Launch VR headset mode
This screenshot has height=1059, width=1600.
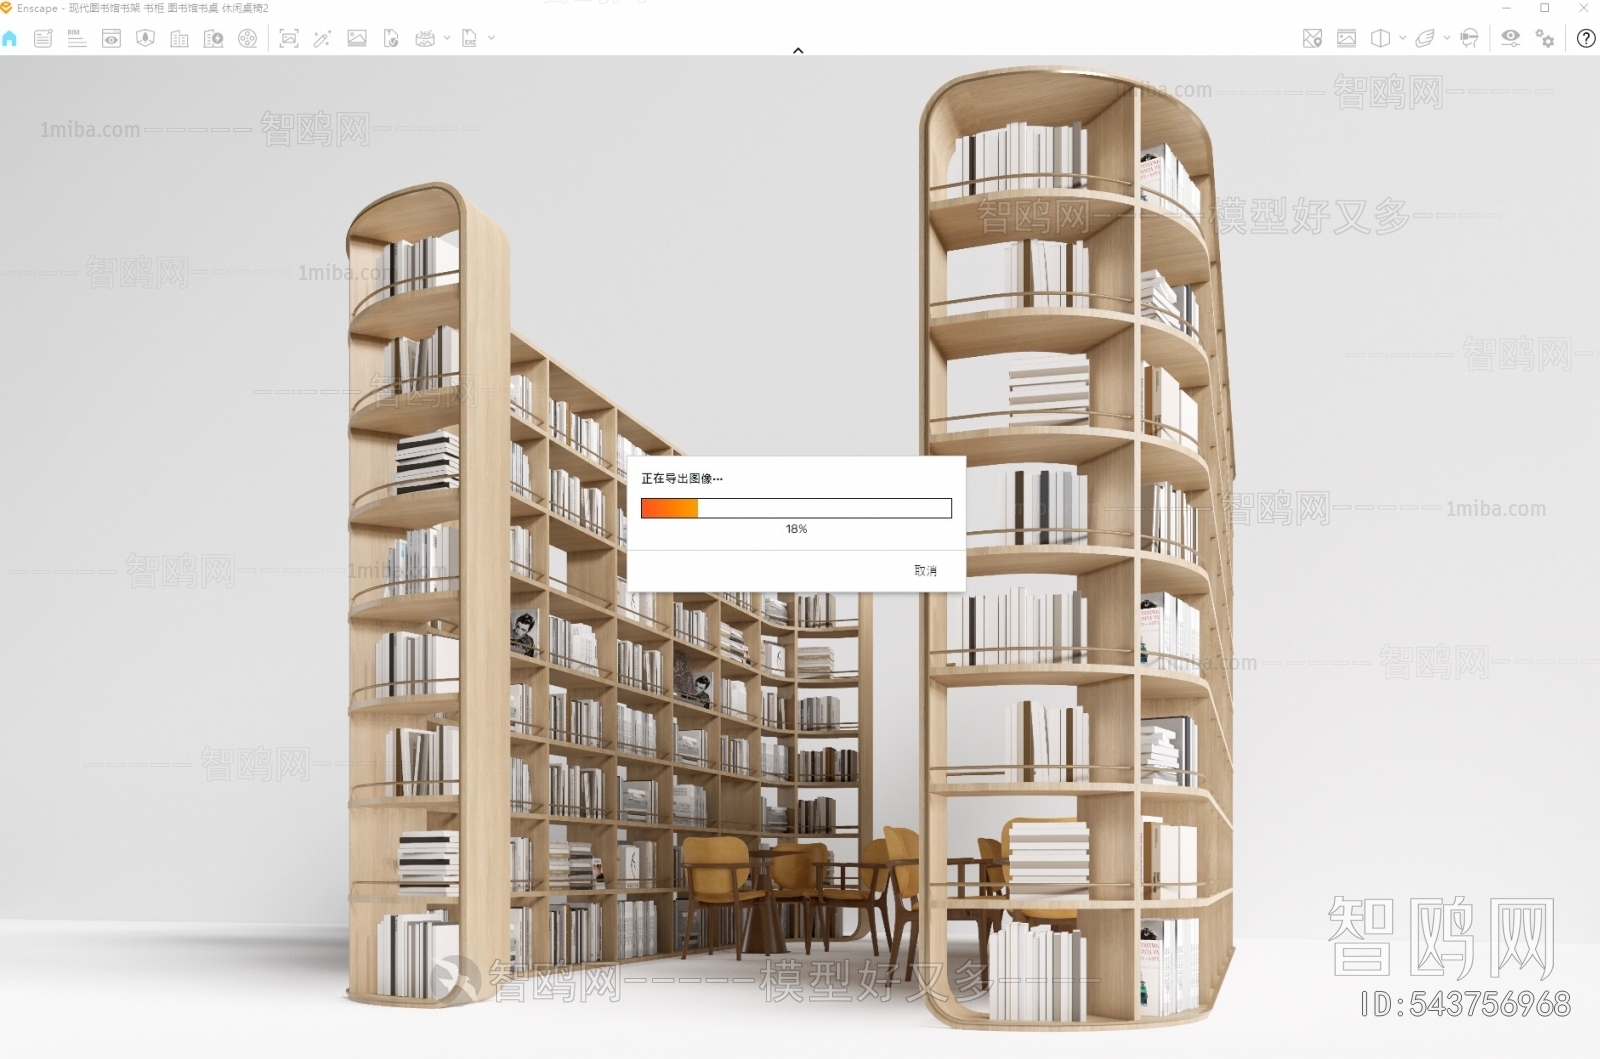click(1469, 39)
